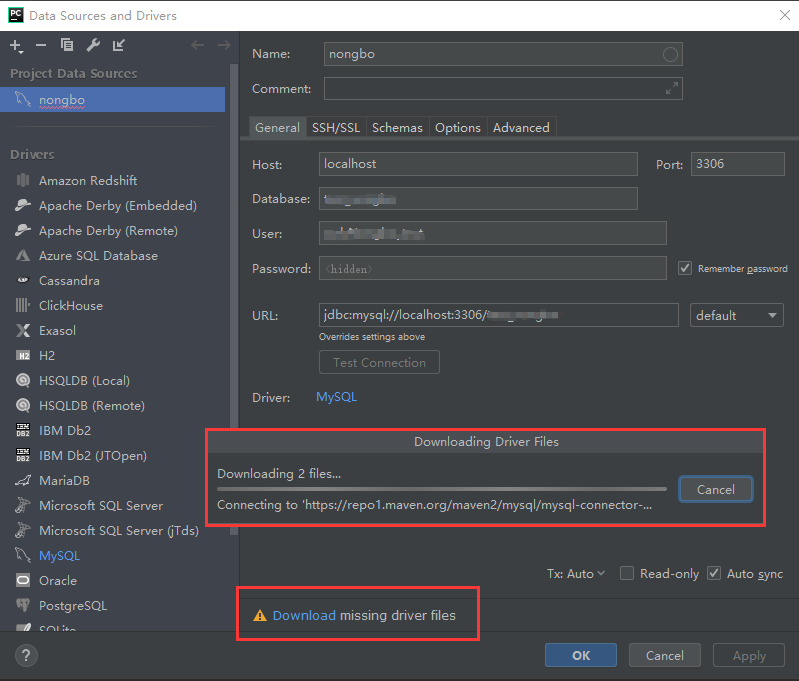This screenshot has height=681, width=799.
Task: Click the dialog Cancel button at bottom
Action: [x=664, y=655]
